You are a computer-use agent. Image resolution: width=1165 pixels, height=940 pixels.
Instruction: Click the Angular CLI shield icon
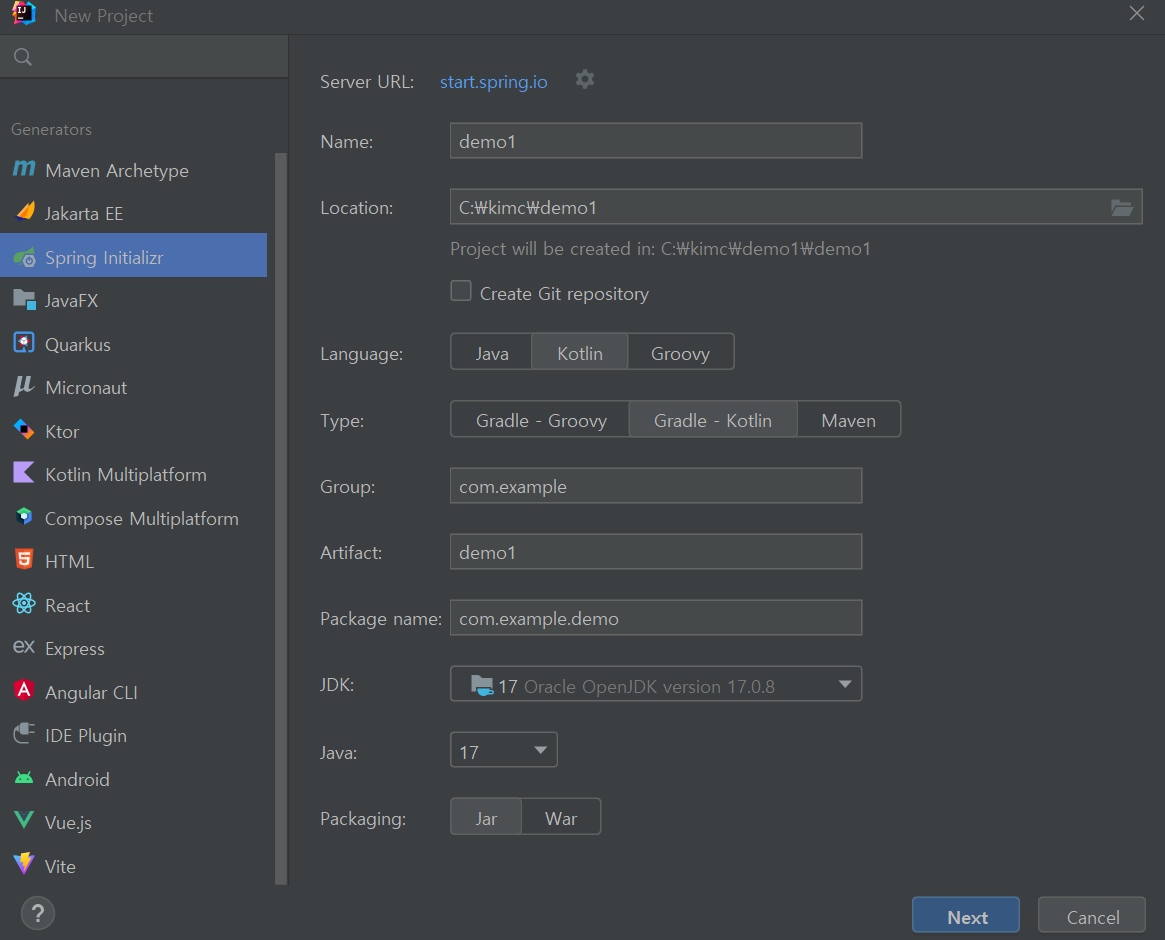tap(24, 691)
